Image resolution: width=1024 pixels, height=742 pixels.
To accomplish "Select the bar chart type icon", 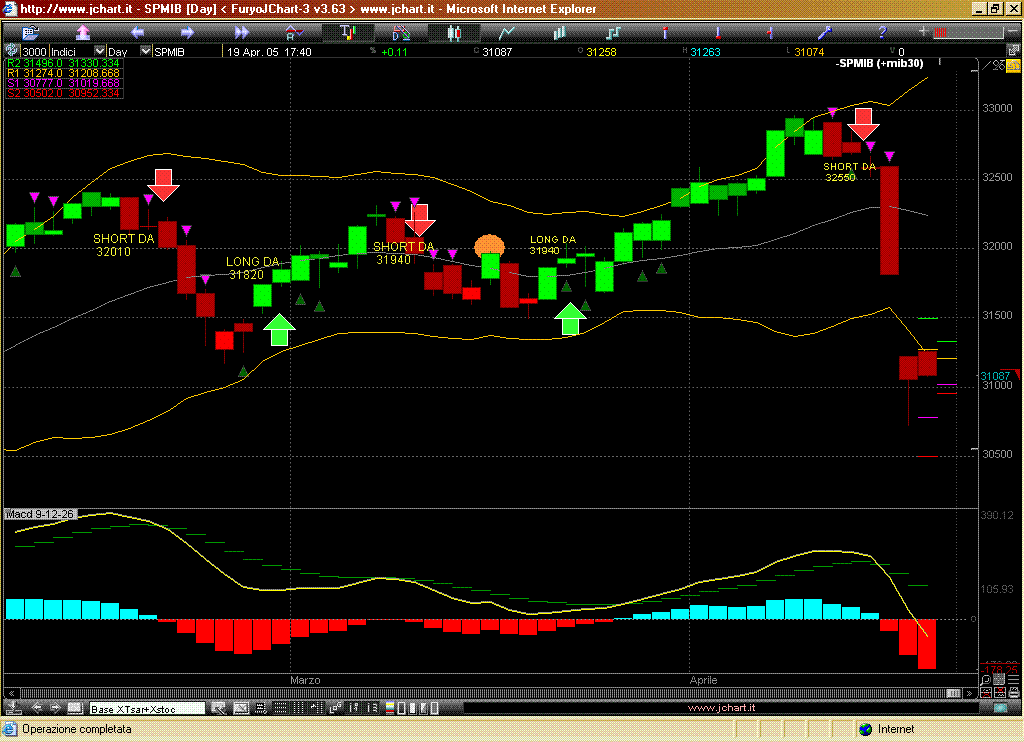I will pos(559,32).
